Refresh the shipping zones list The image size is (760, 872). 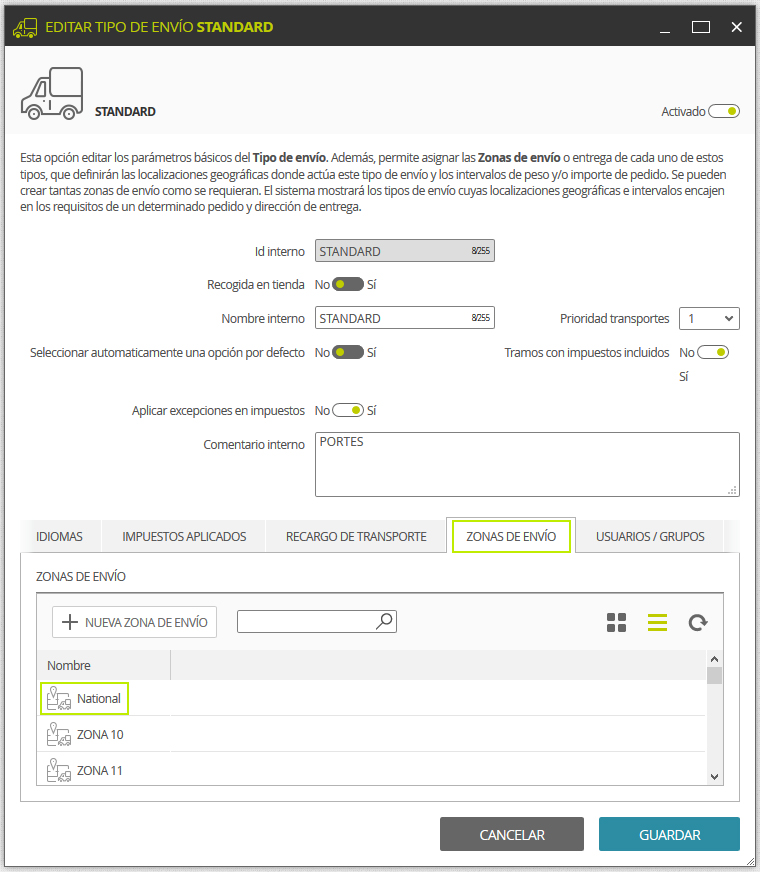(x=698, y=622)
